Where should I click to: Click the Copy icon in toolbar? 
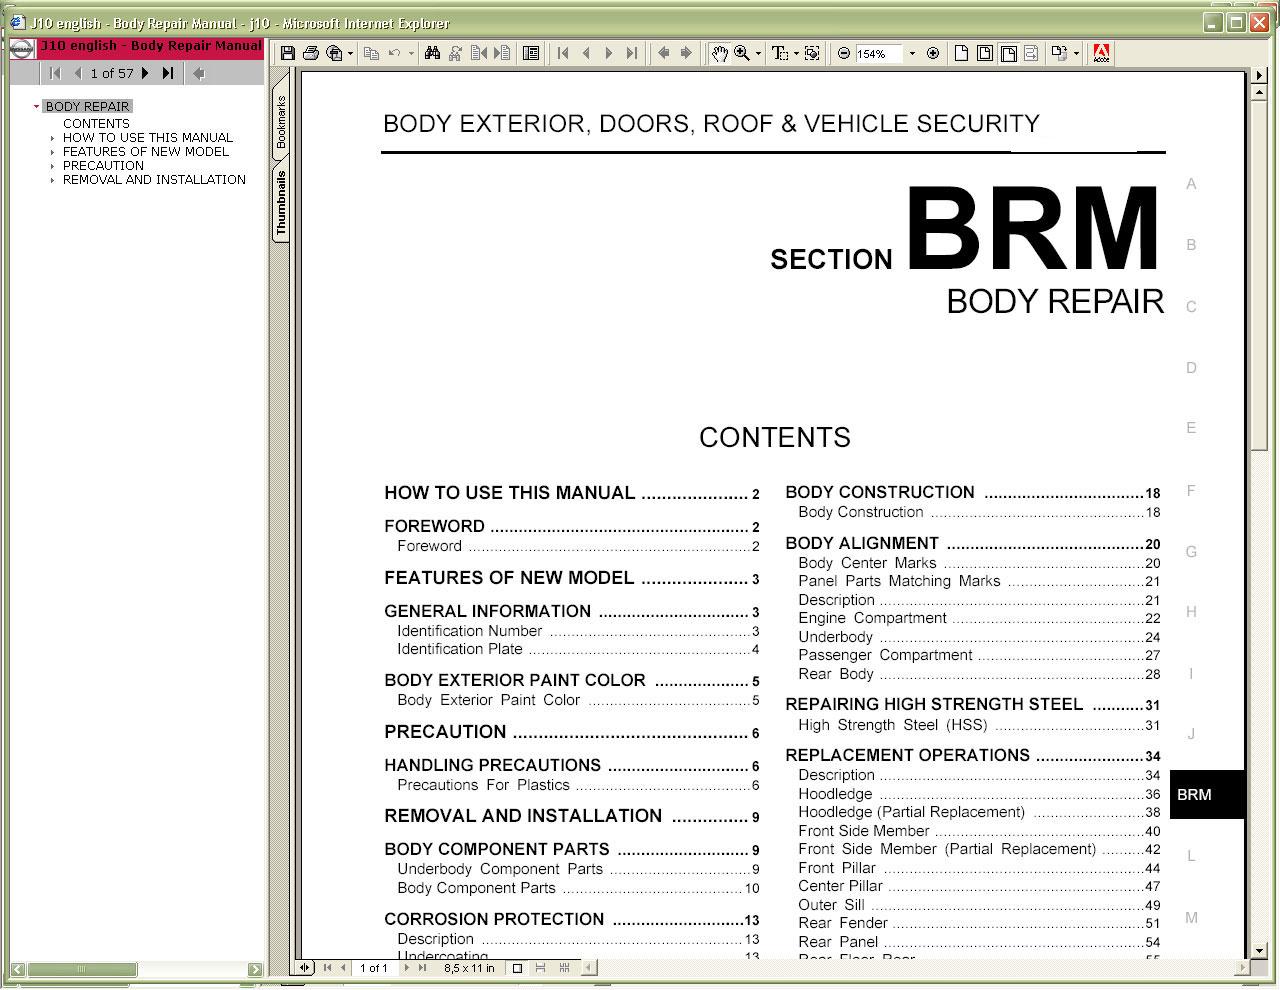click(x=372, y=53)
